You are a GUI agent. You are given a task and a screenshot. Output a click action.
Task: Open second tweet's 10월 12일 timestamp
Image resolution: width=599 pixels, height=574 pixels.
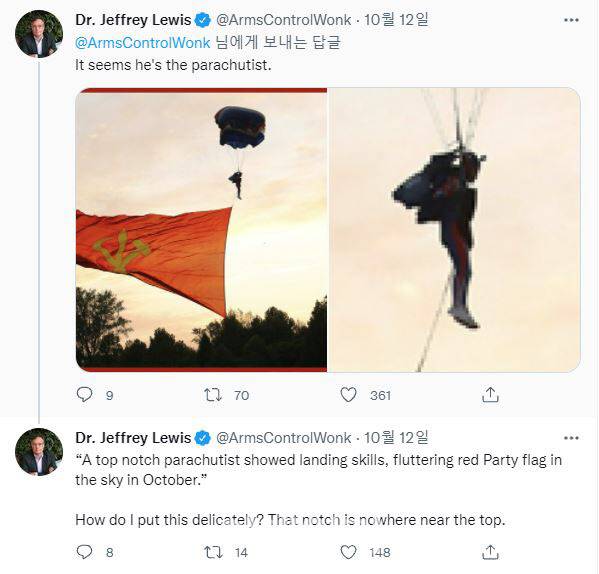(396, 438)
